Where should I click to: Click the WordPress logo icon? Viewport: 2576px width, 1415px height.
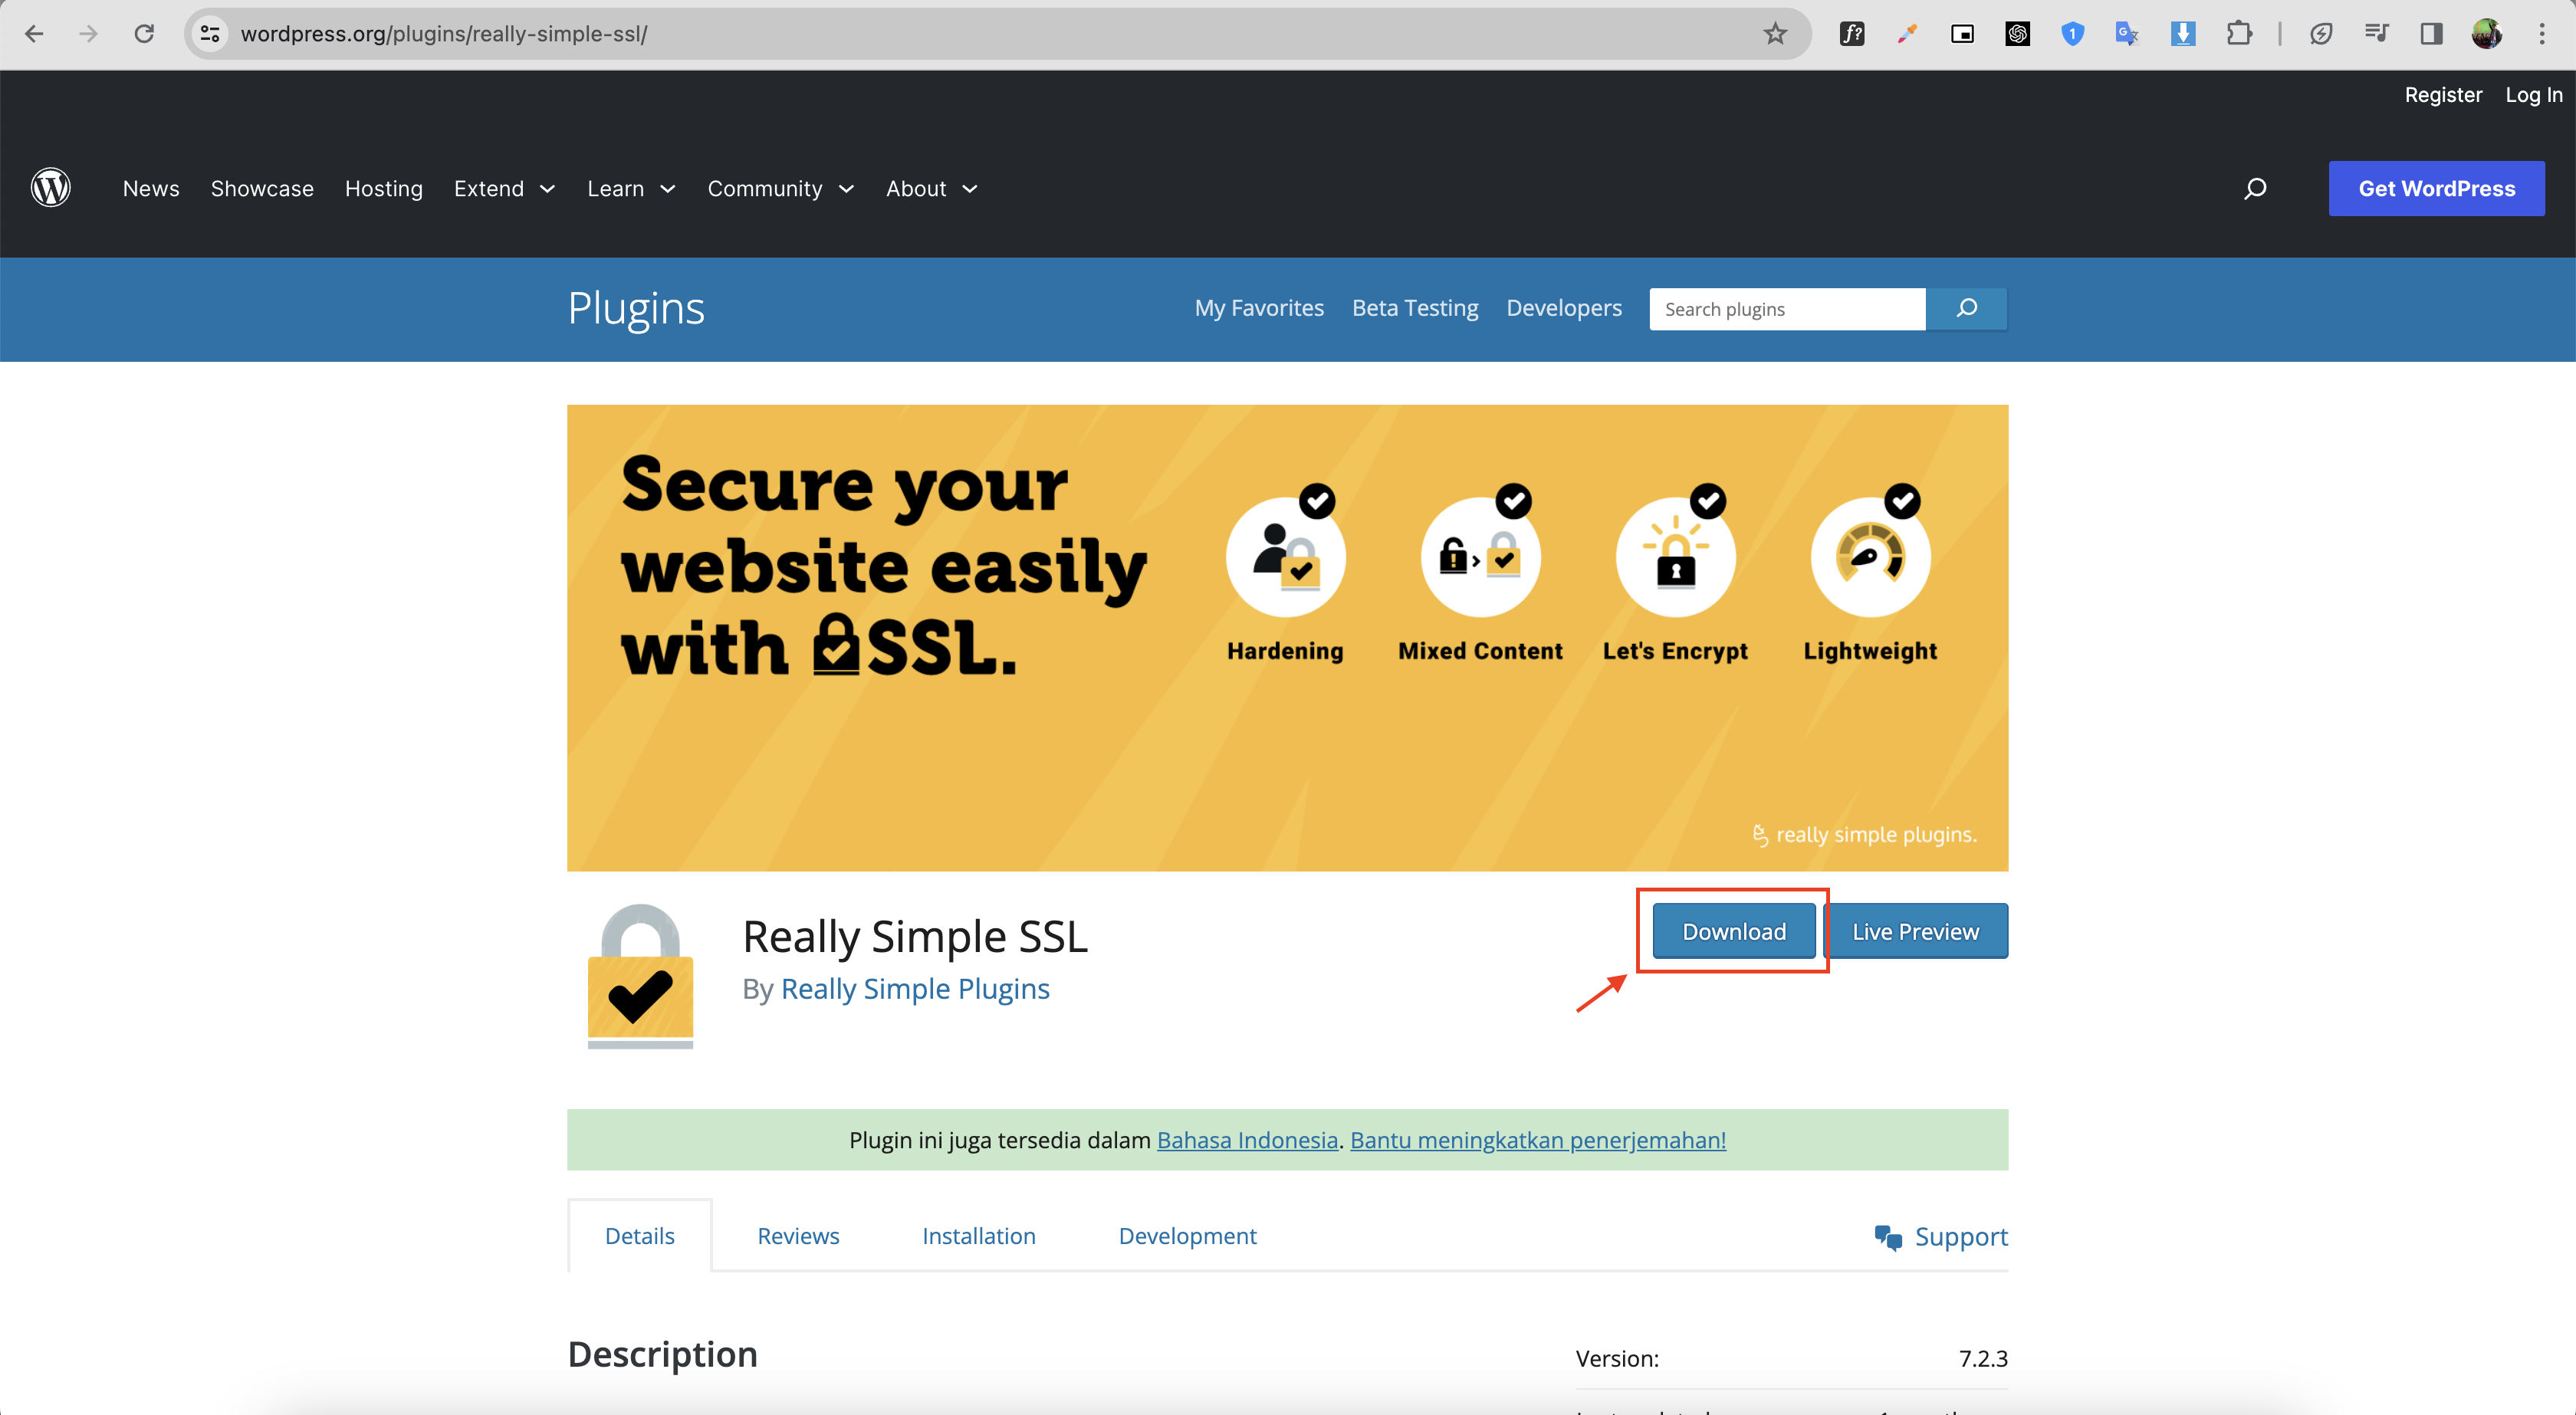pos(50,188)
